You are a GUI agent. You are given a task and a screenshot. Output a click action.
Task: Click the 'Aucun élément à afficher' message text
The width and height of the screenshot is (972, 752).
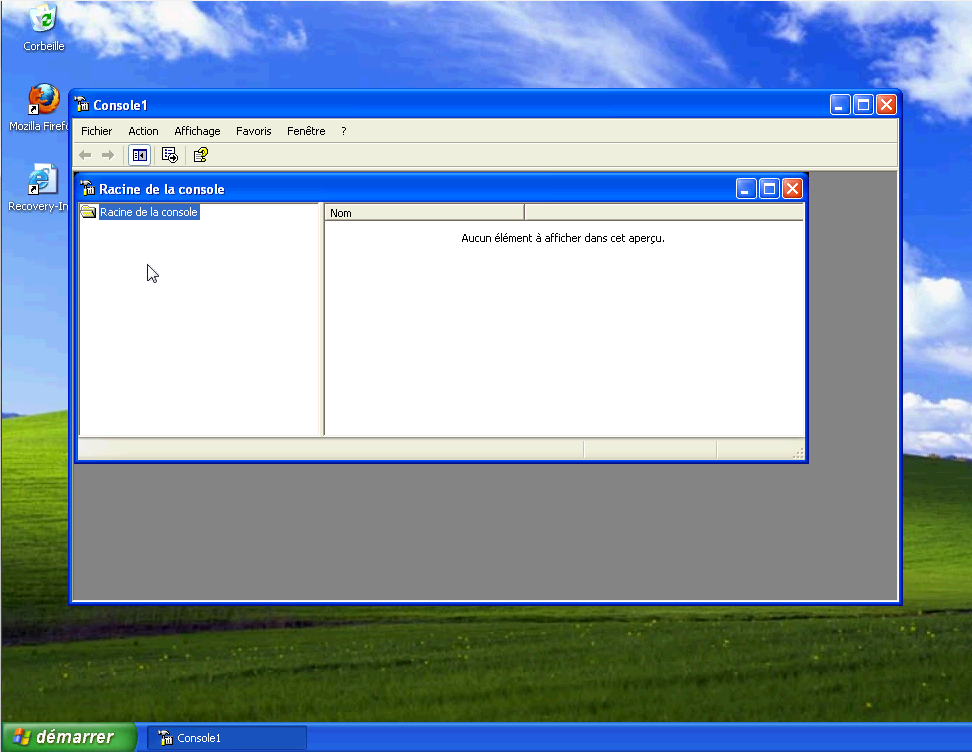[563, 238]
